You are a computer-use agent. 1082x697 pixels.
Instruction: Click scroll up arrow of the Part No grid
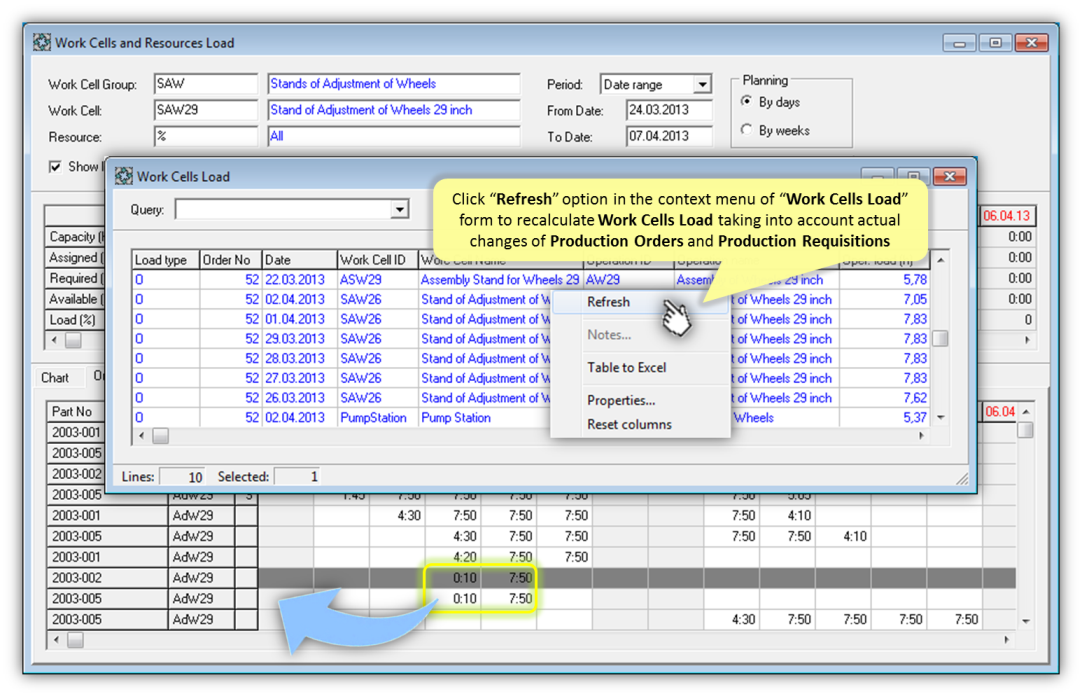pyautogui.click(x=1026, y=411)
